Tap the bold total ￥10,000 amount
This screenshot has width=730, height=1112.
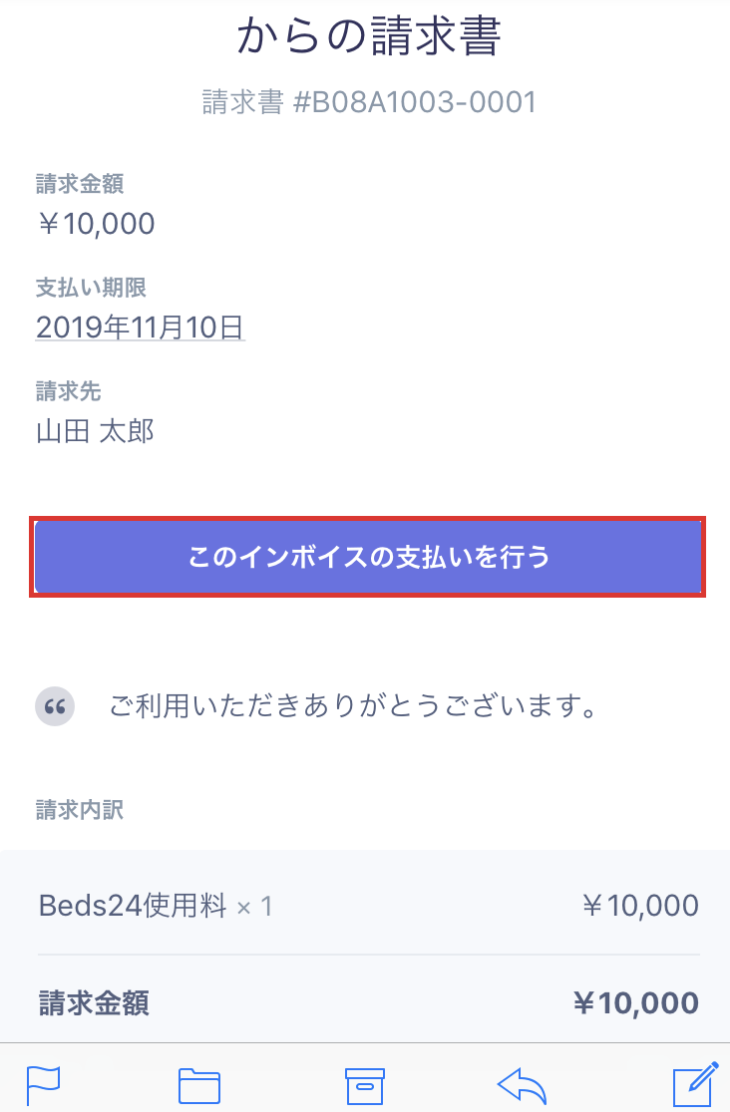635,1002
